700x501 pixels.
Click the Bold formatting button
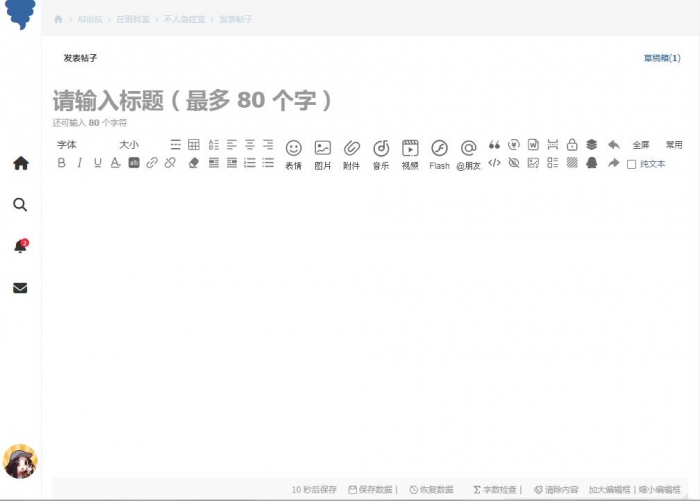(x=62, y=163)
